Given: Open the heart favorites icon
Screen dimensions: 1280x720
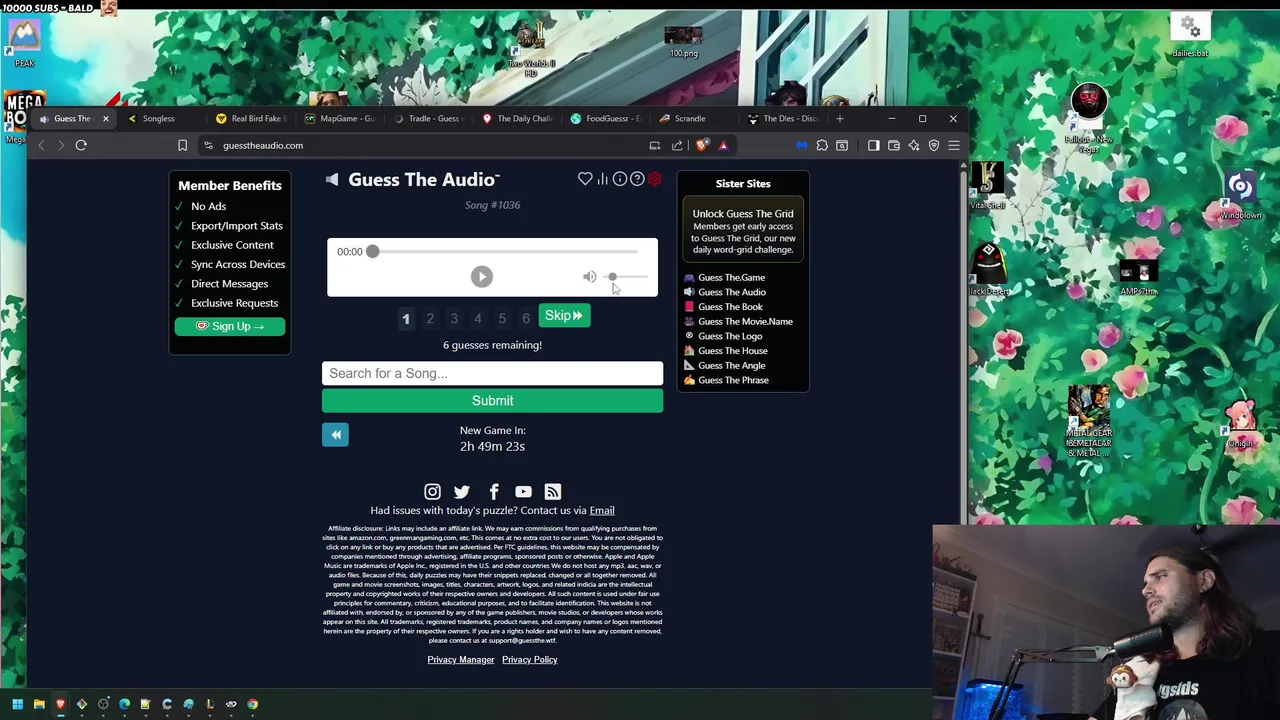Looking at the screenshot, I should (x=585, y=179).
